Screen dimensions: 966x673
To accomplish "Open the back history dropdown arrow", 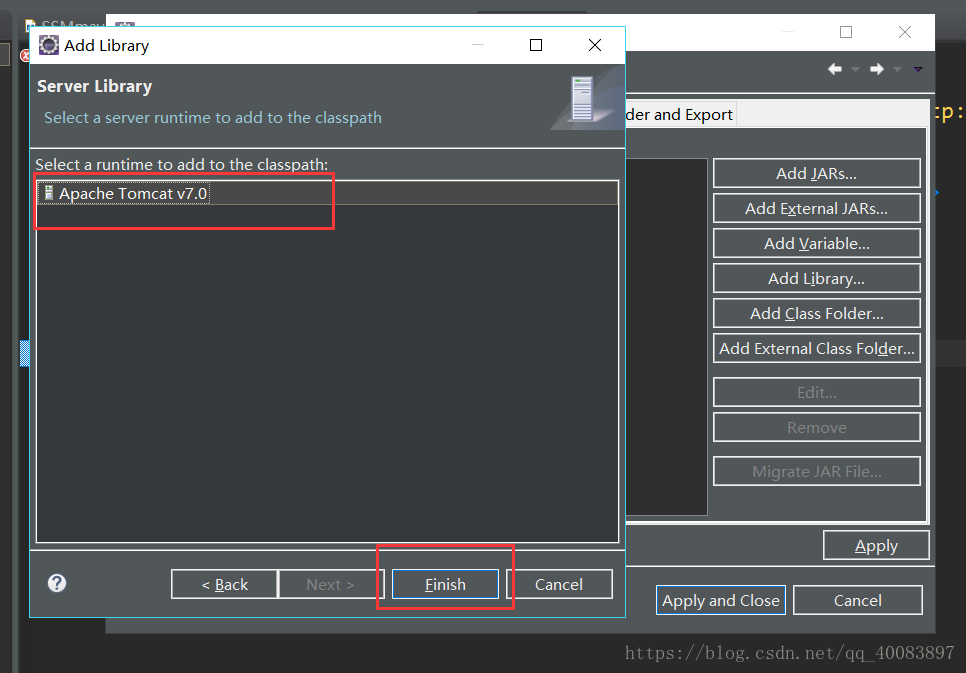I will [856, 69].
